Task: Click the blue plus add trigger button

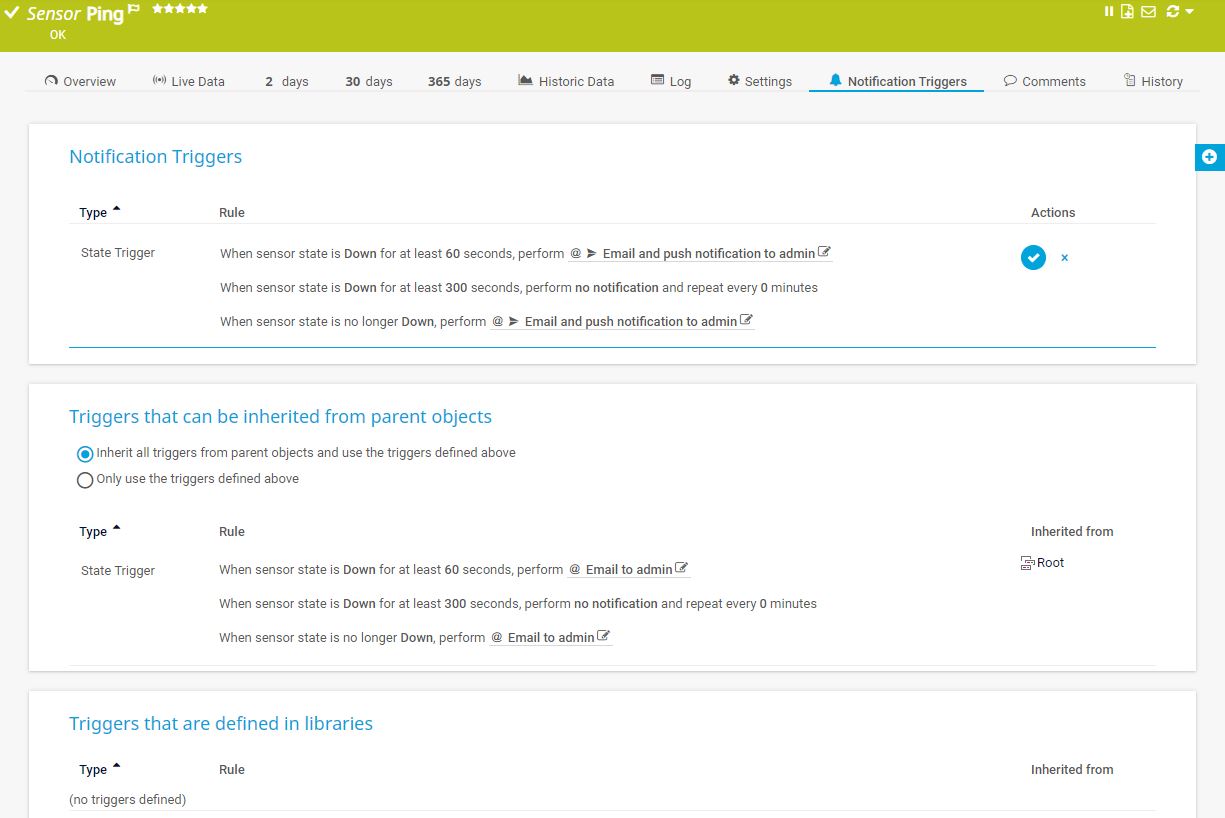Action: pos(1209,157)
